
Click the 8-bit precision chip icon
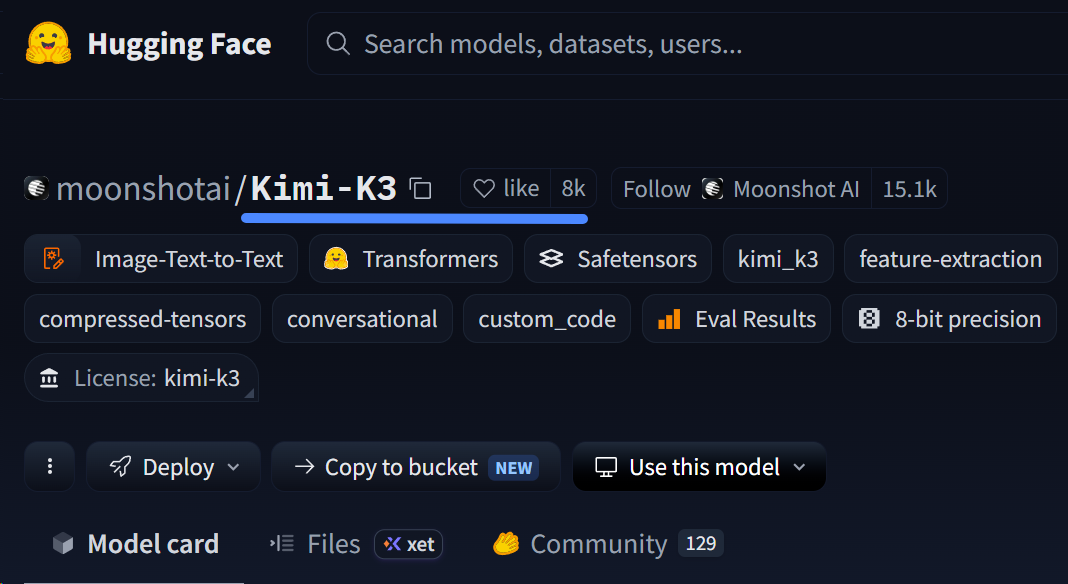[x=868, y=319]
